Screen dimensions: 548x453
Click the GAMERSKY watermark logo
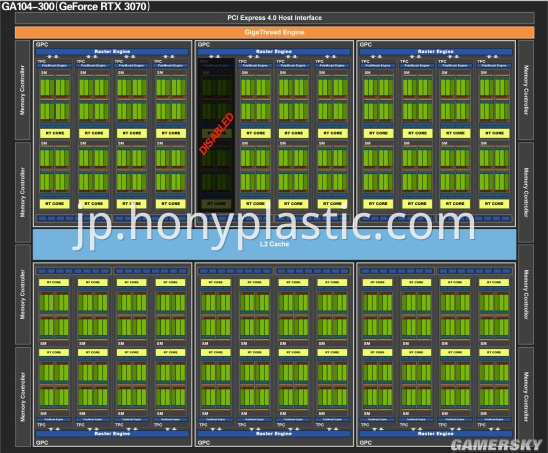coord(497,445)
